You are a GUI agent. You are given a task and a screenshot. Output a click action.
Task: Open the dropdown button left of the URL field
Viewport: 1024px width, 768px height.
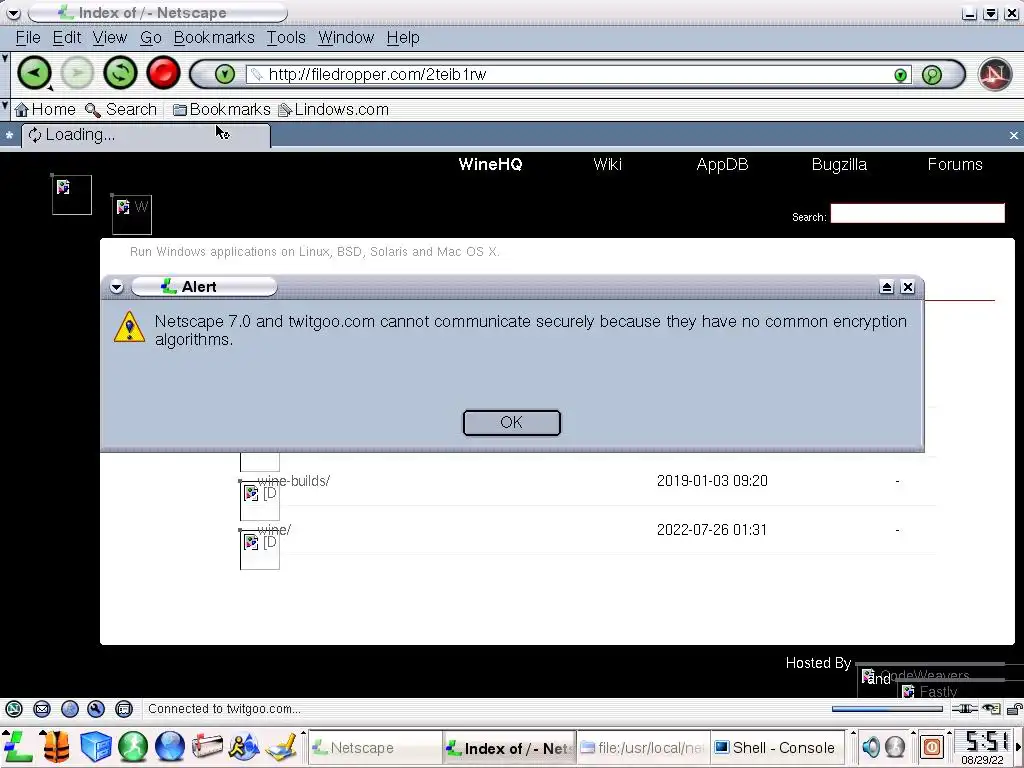coord(225,74)
